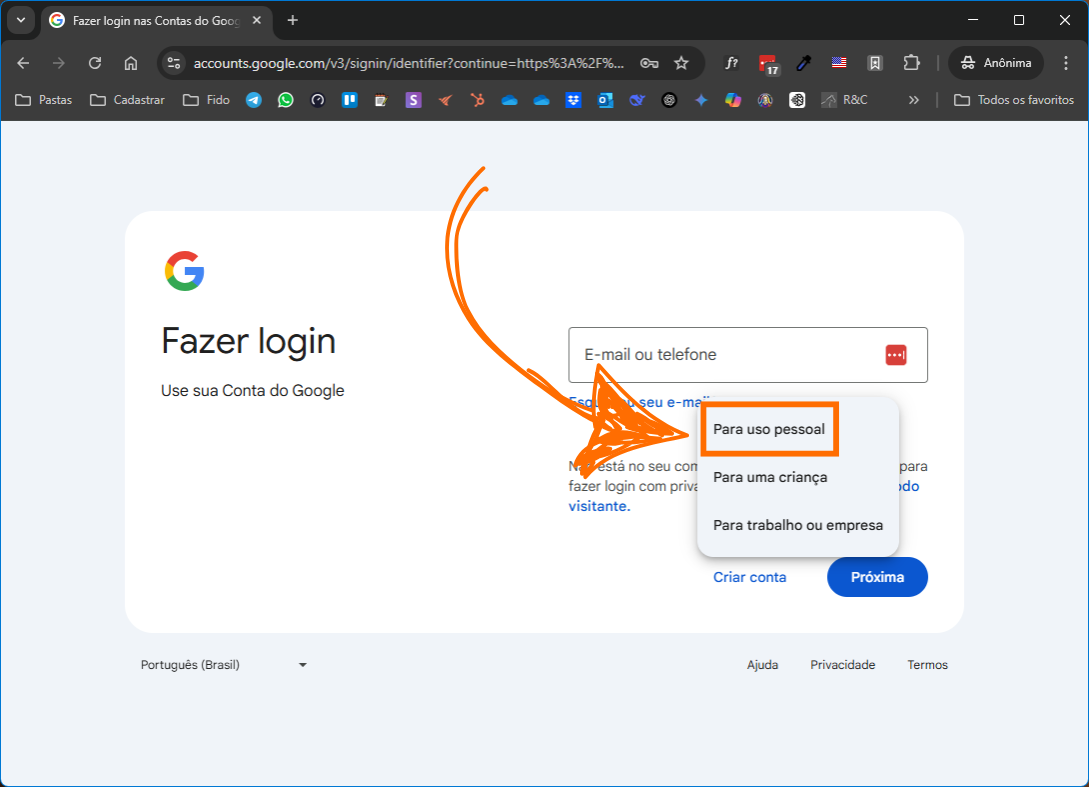Choose "Para trabalho ou empresa" option

point(797,525)
